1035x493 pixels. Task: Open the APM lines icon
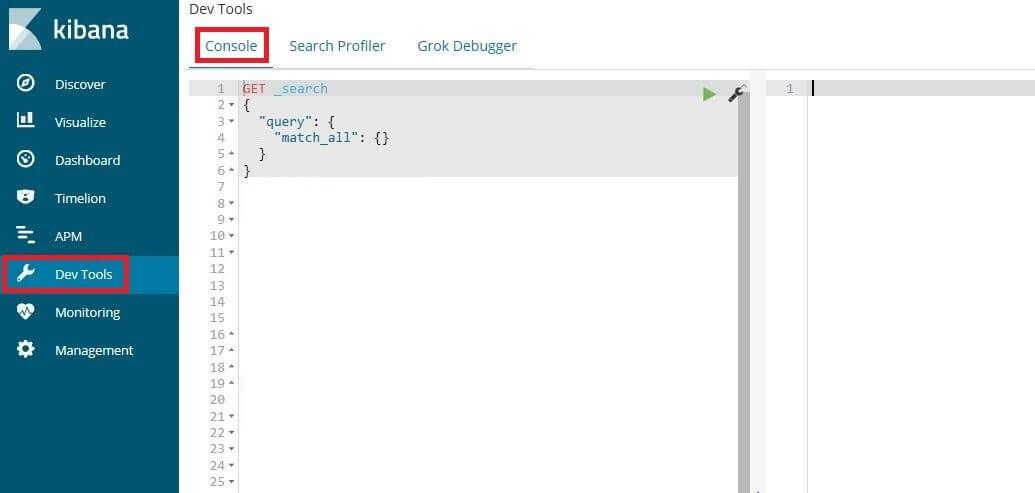click(x=26, y=236)
